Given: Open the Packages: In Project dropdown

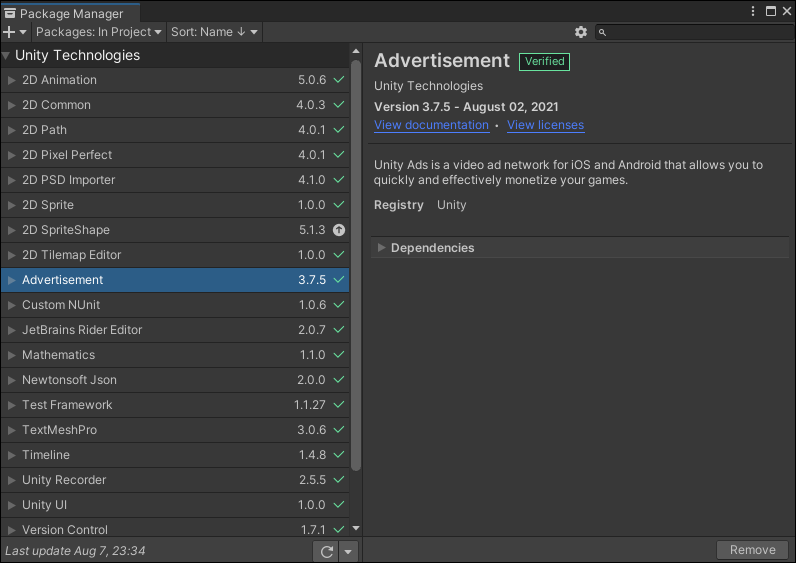Looking at the screenshot, I should click(98, 32).
